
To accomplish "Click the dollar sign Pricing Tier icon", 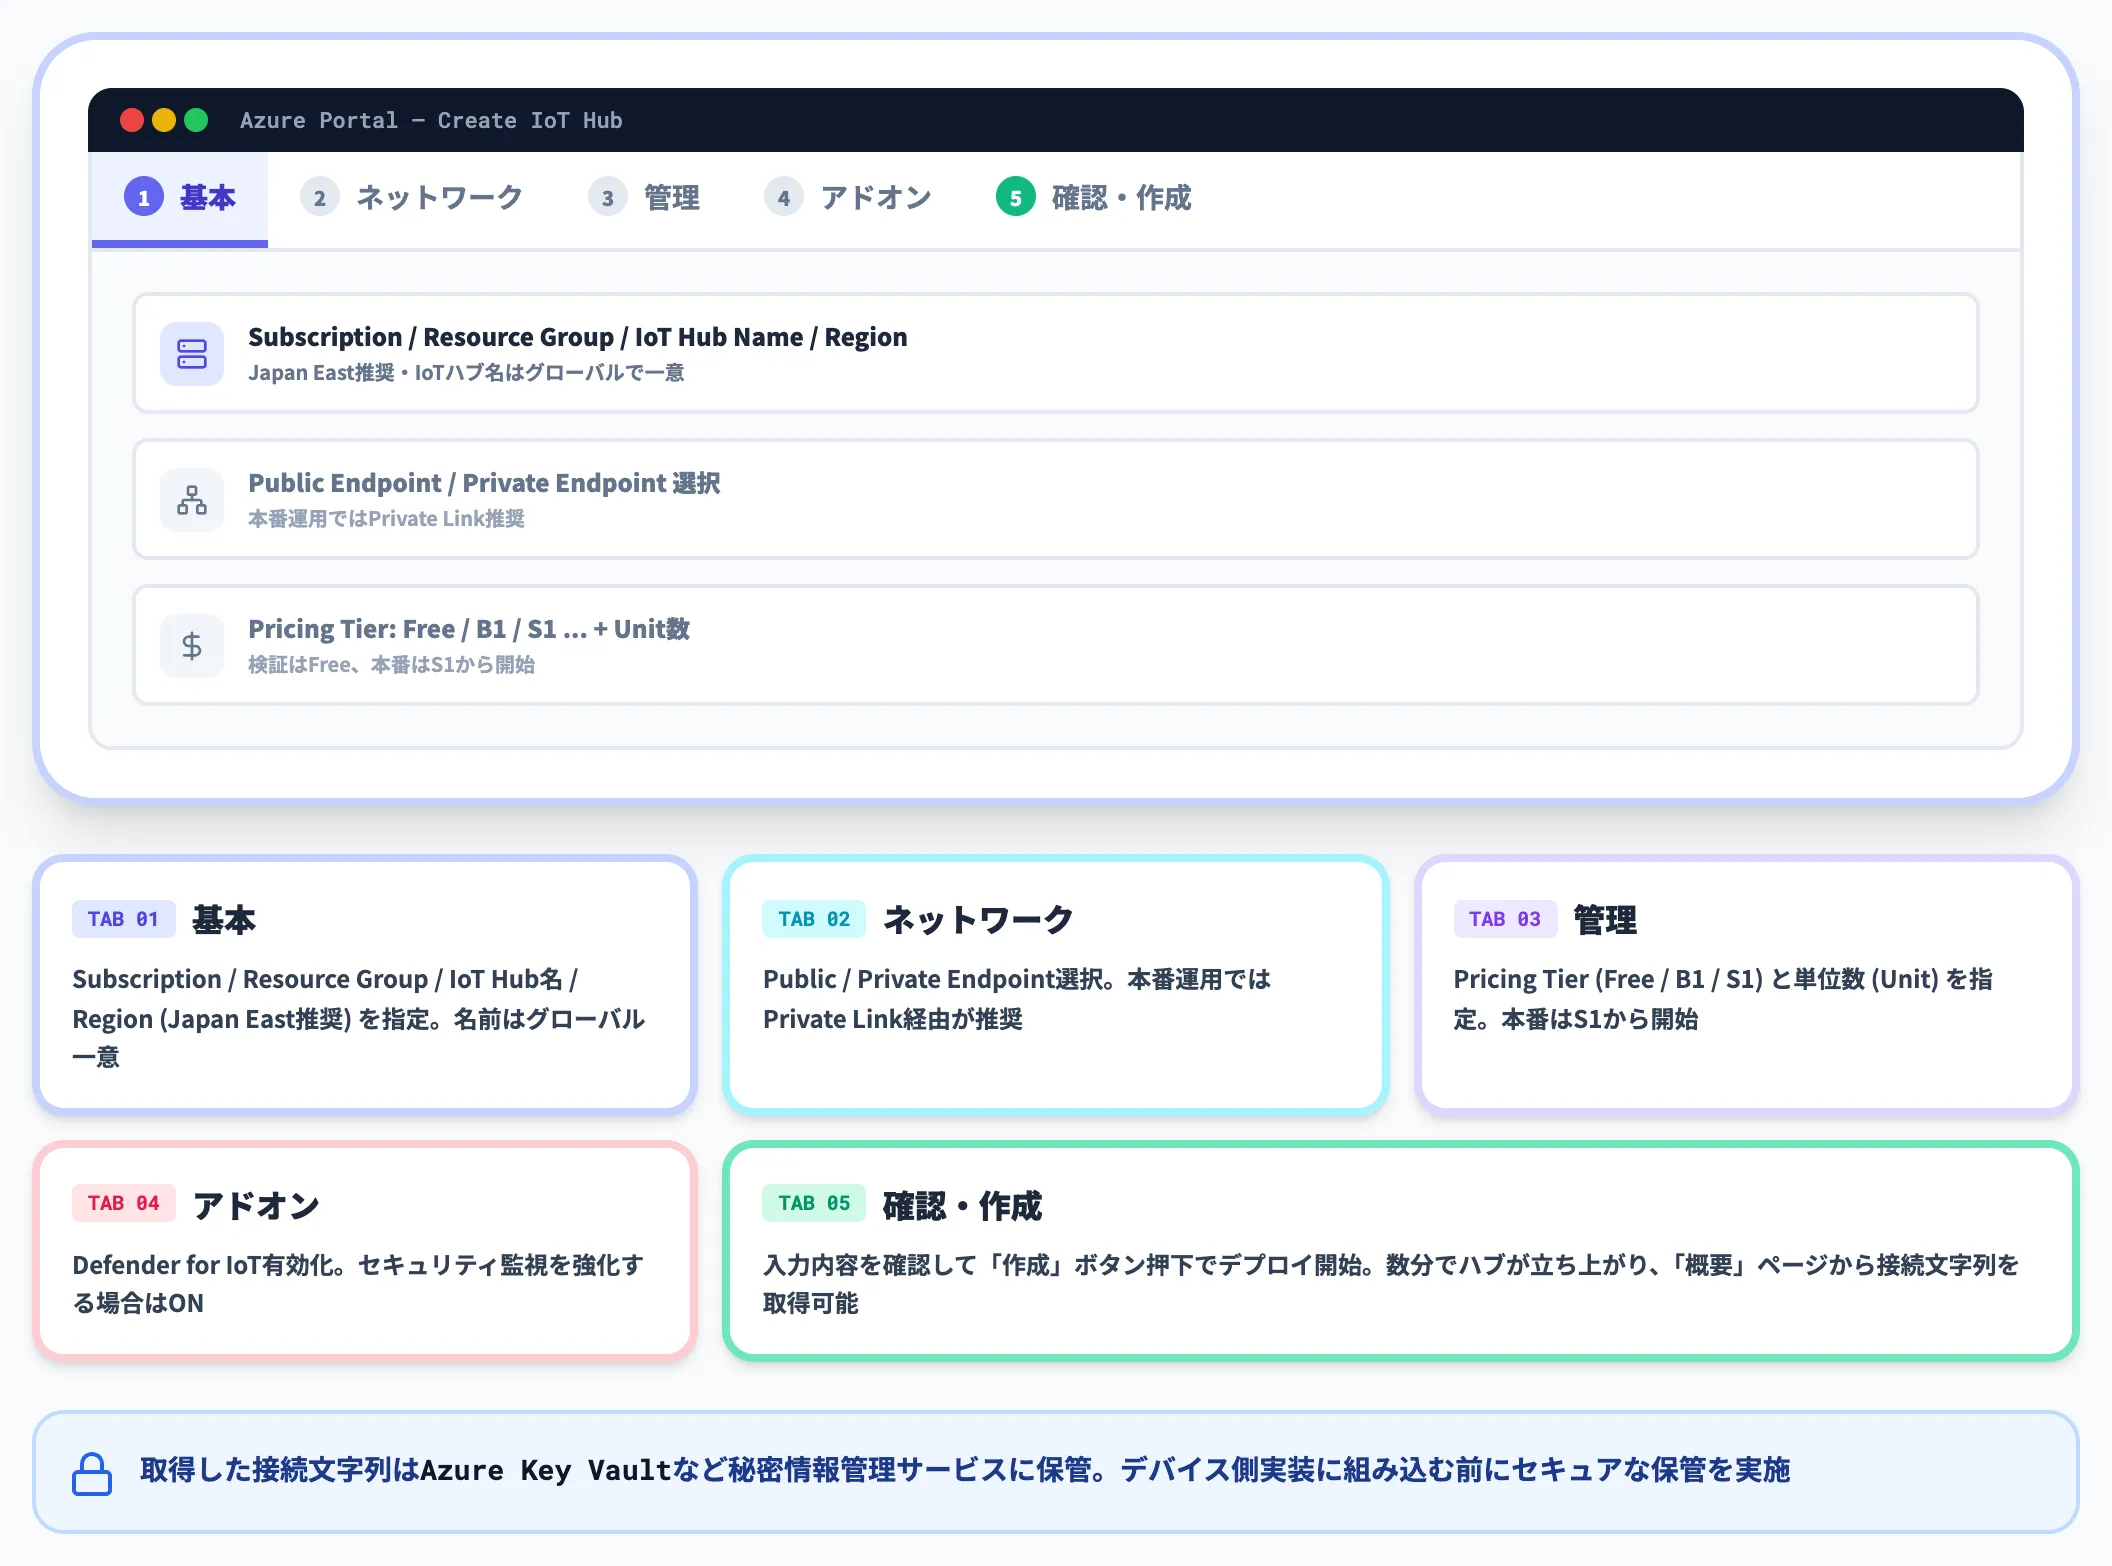I will tap(192, 646).
